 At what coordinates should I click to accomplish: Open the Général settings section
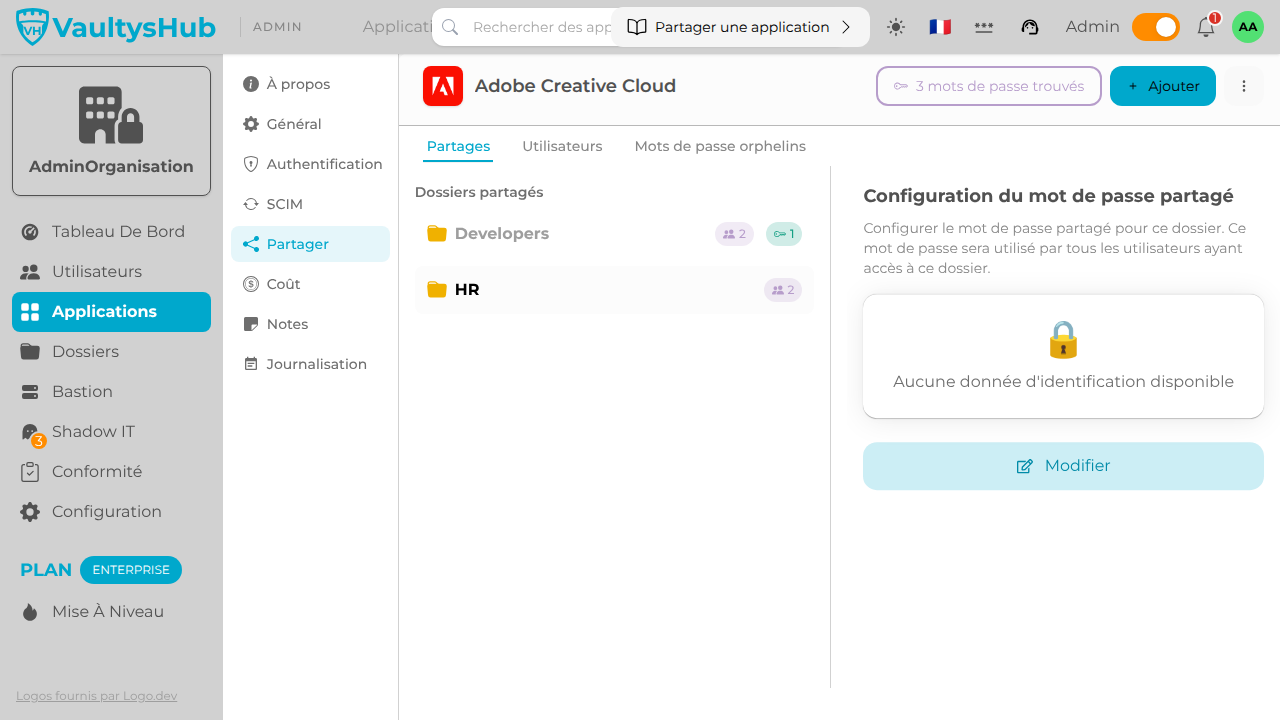[310, 124]
